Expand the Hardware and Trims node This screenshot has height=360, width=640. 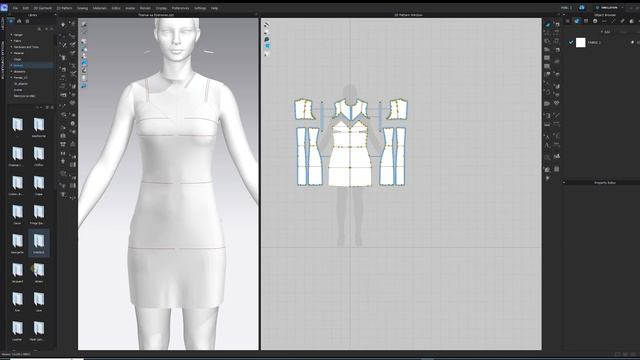pyautogui.click(x=11, y=47)
